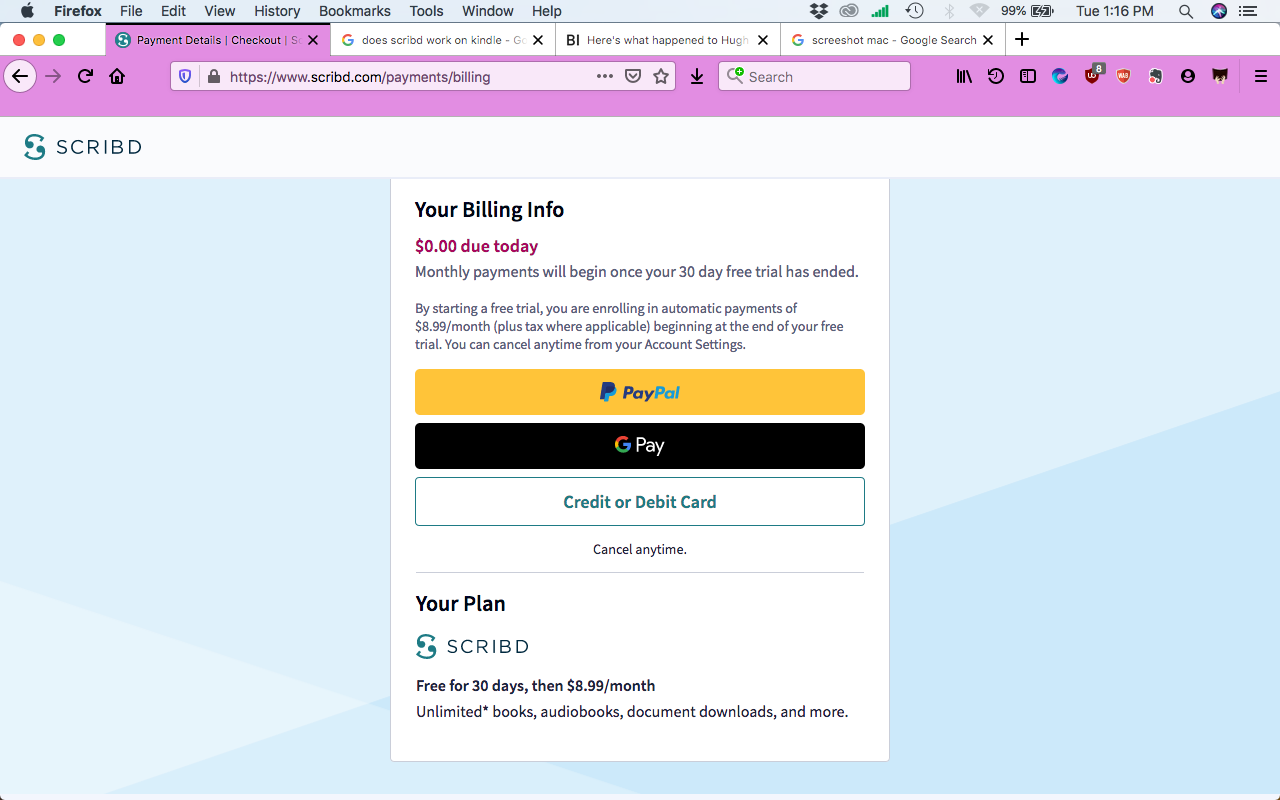Screen dimensions: 1280x800
Task: Pay with the black G Pay button
Action: pyautogui.click(x=640, y=446)
